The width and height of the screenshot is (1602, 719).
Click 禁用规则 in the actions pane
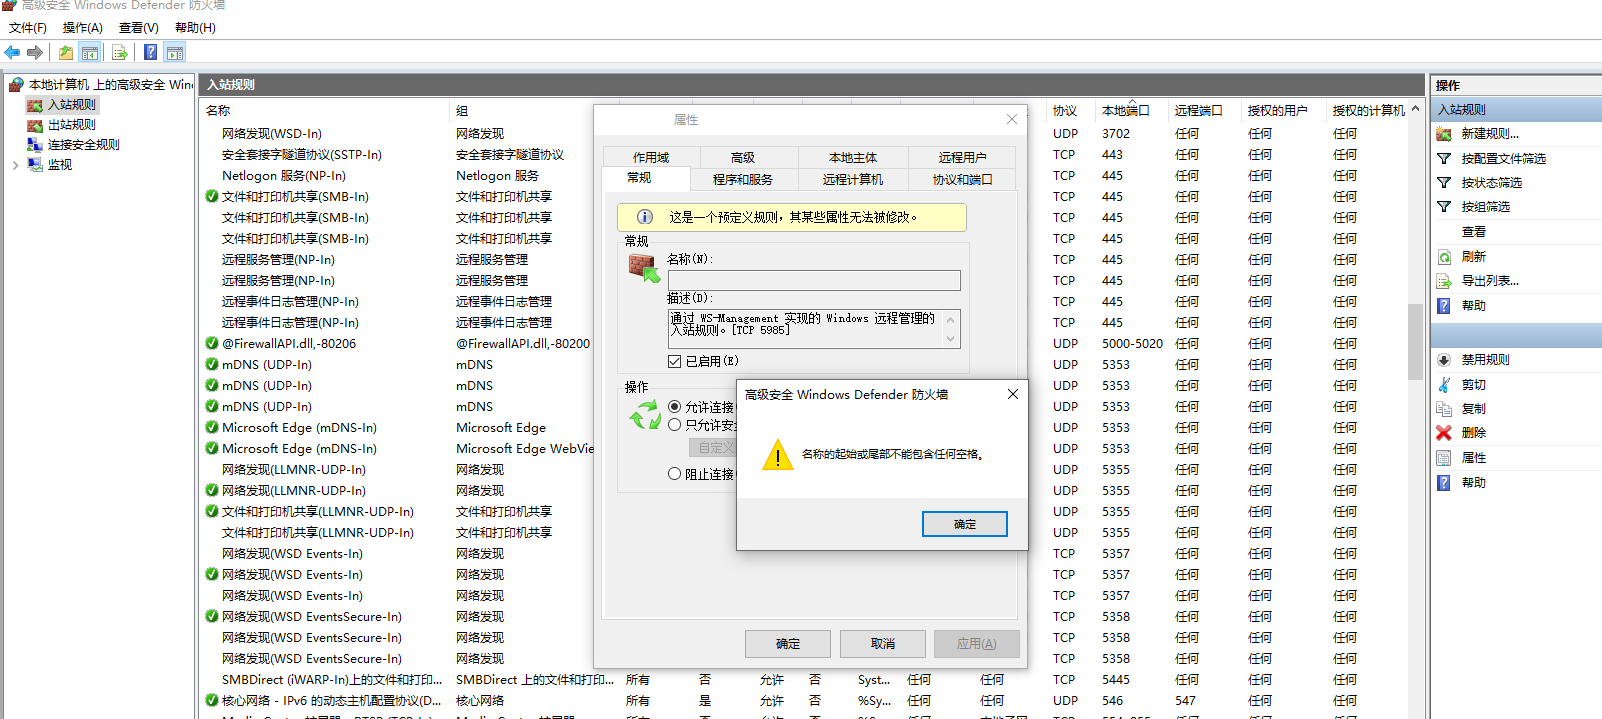pos(1485,360)
